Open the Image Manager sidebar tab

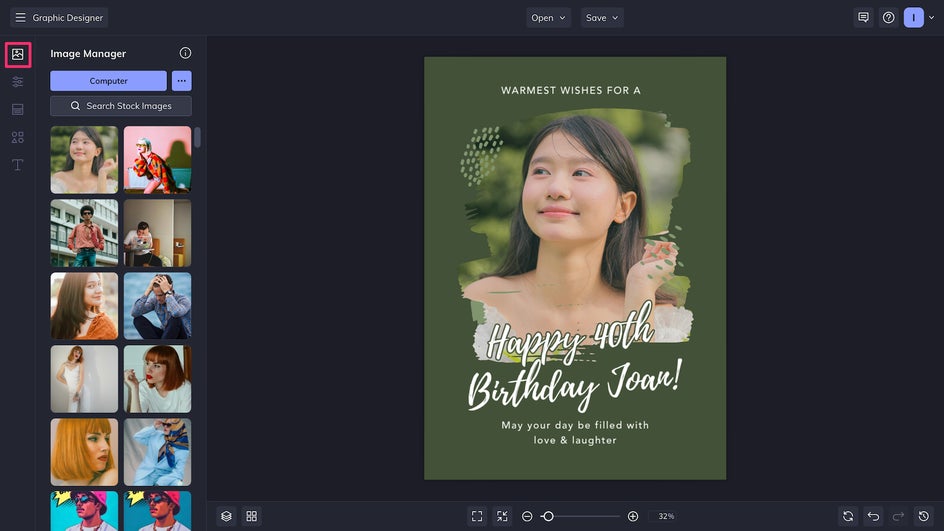17,54
